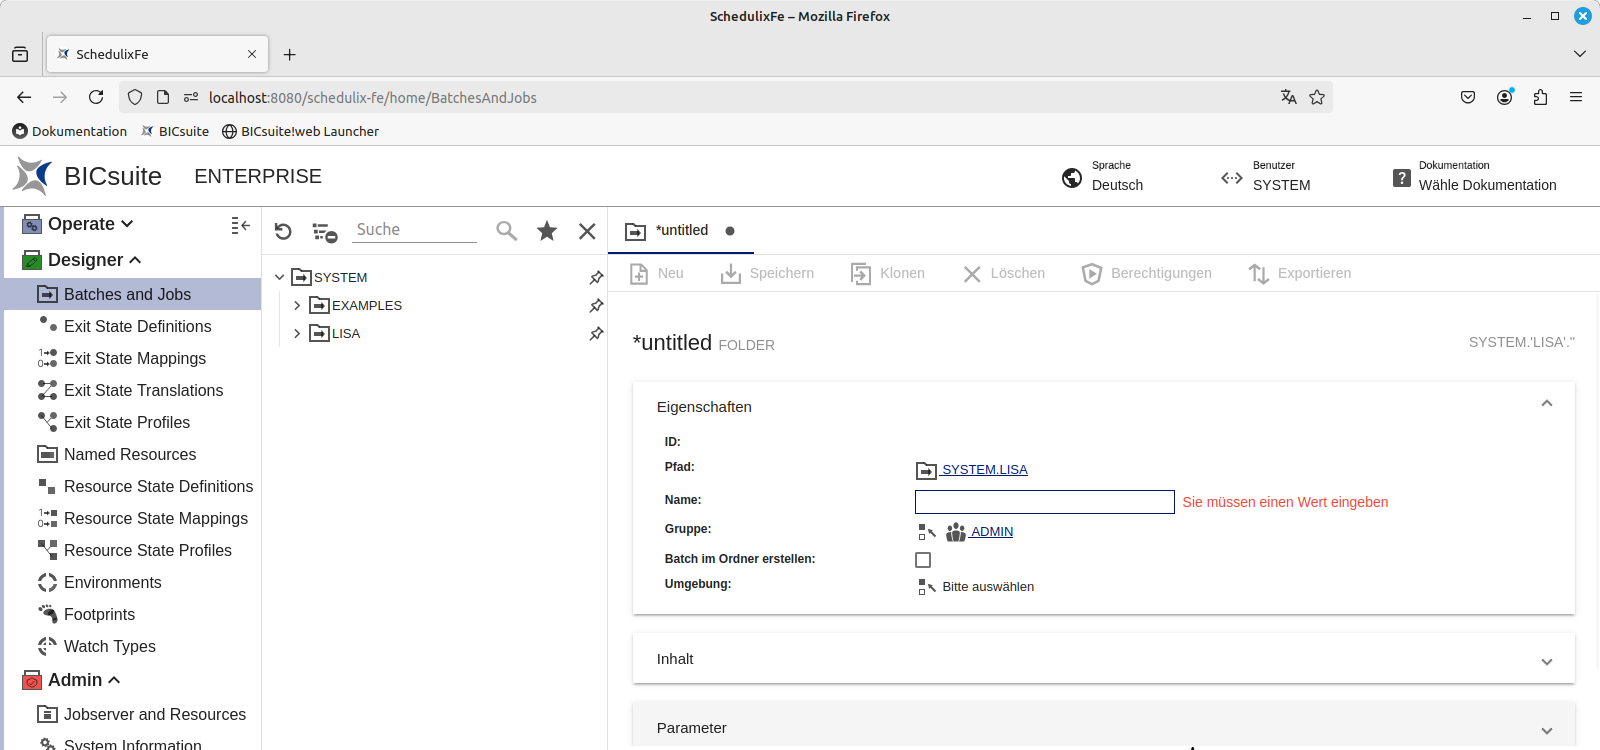The width and height of the screenshot is (1600, 750).
Task: Open the SYSTEM.LISA path link
Action: point(984,470)
